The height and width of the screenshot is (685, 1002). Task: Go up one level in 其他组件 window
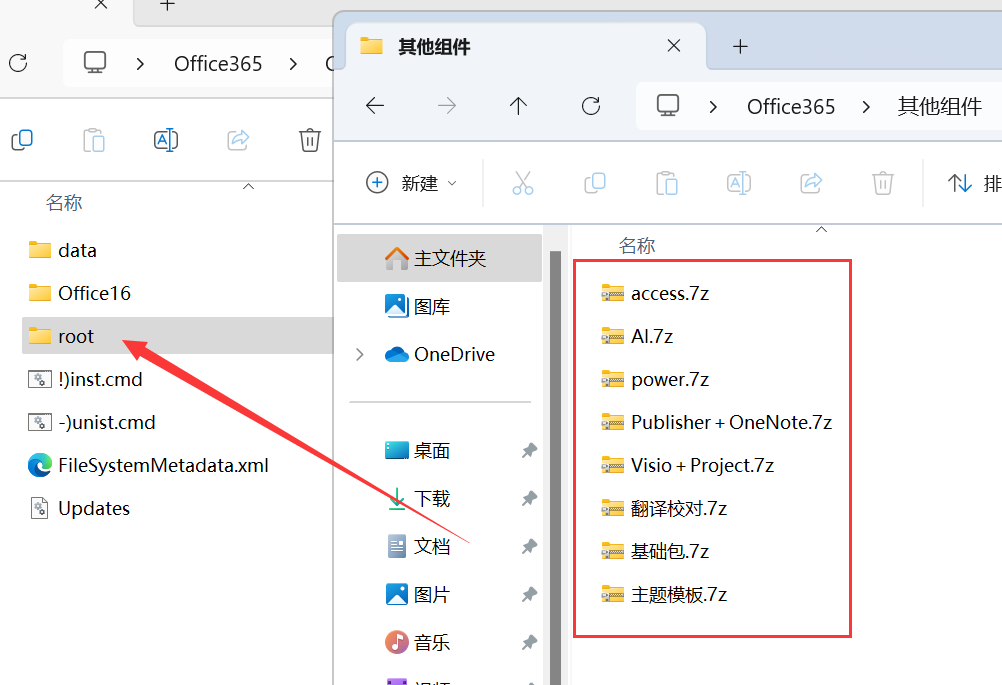click(x=518, y=105)
